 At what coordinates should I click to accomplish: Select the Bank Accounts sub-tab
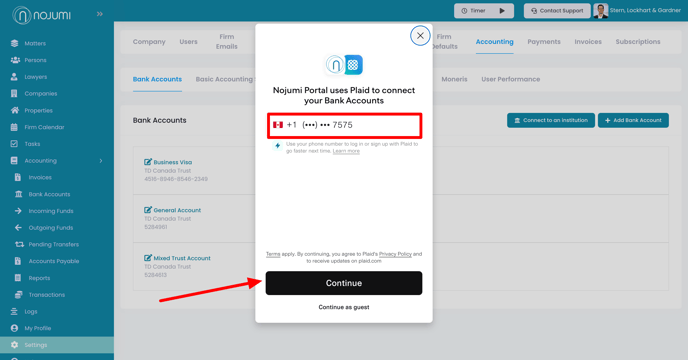click(x=157, y=79)
